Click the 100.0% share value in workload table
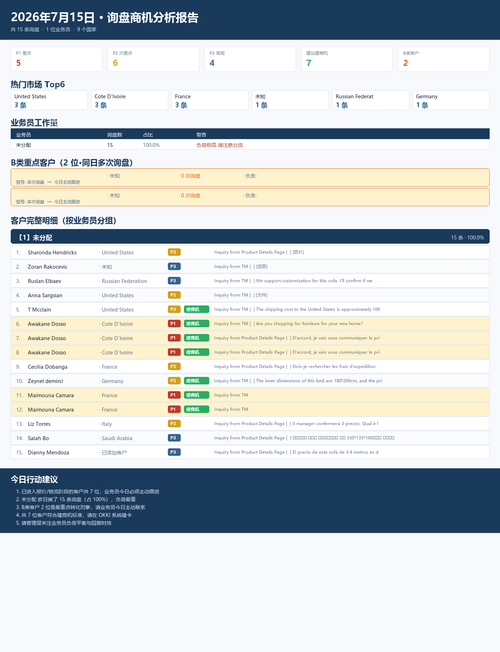This screenshot has width=500, height=652. (x=151, y=145)
